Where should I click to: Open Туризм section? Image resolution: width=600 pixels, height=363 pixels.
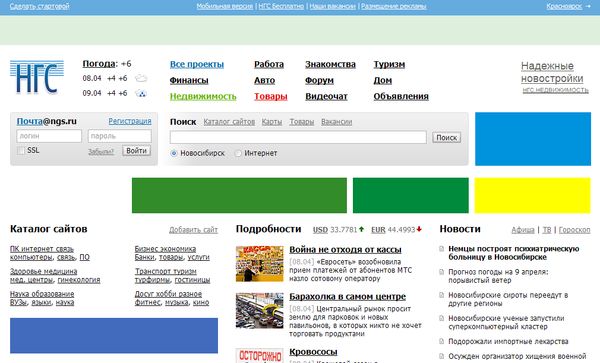(389, 64)
